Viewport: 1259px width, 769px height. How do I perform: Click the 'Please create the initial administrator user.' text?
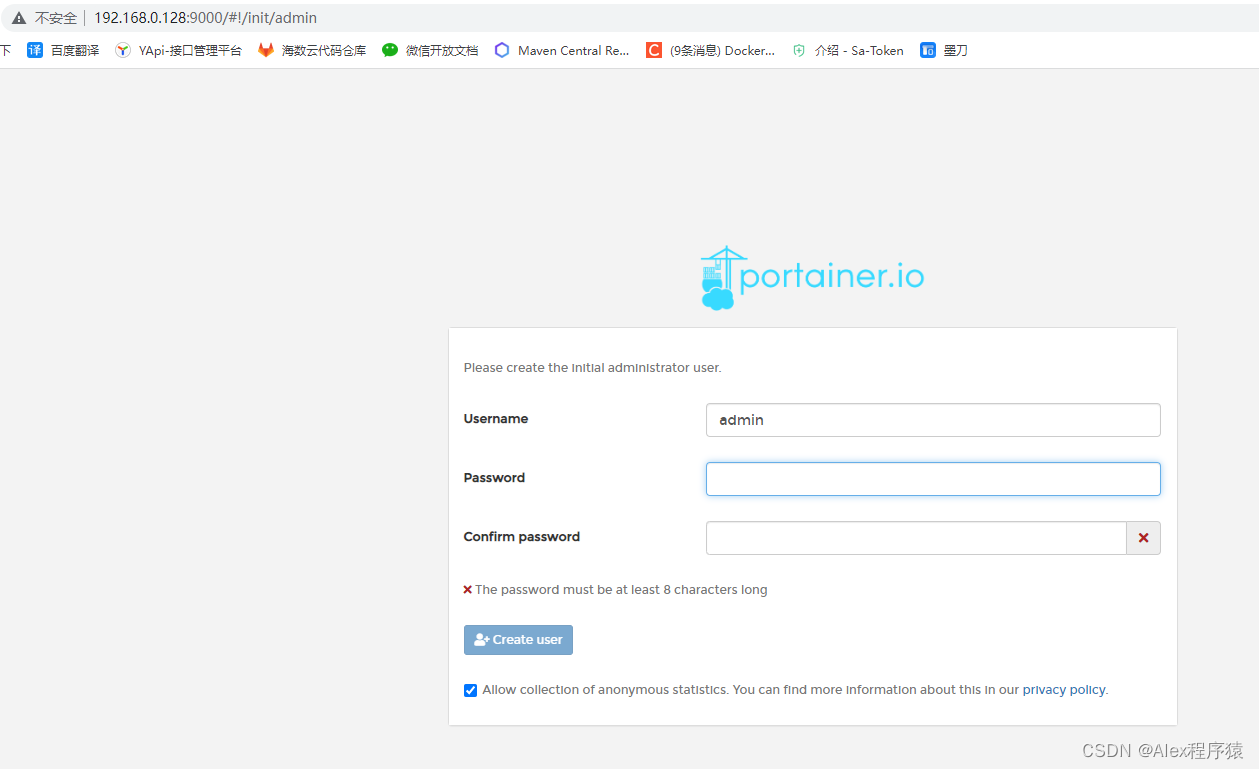point(592,368)
